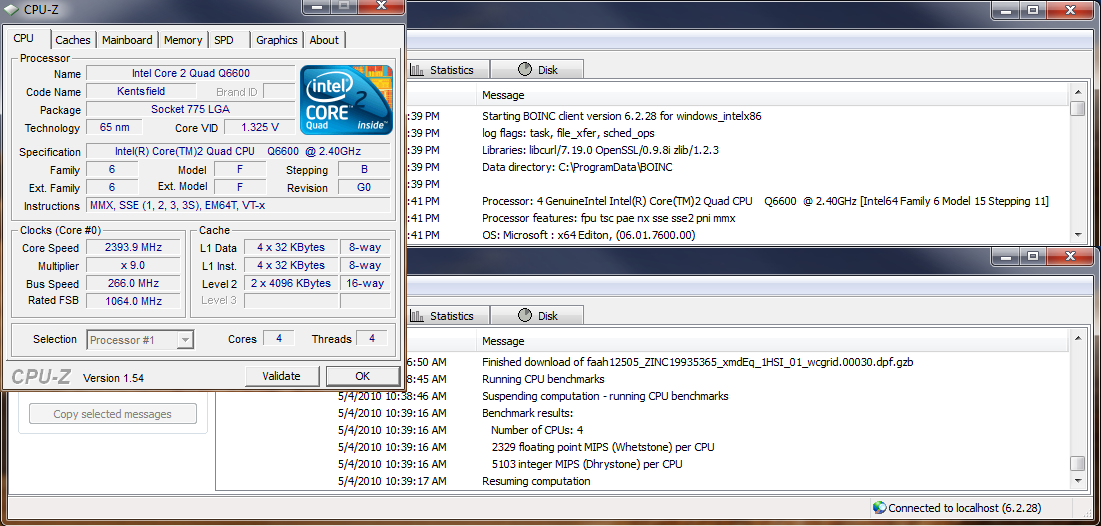1101x526 pixels.
Task: Open the Memory tab in CPU-Z
Action: click(183, 40)
